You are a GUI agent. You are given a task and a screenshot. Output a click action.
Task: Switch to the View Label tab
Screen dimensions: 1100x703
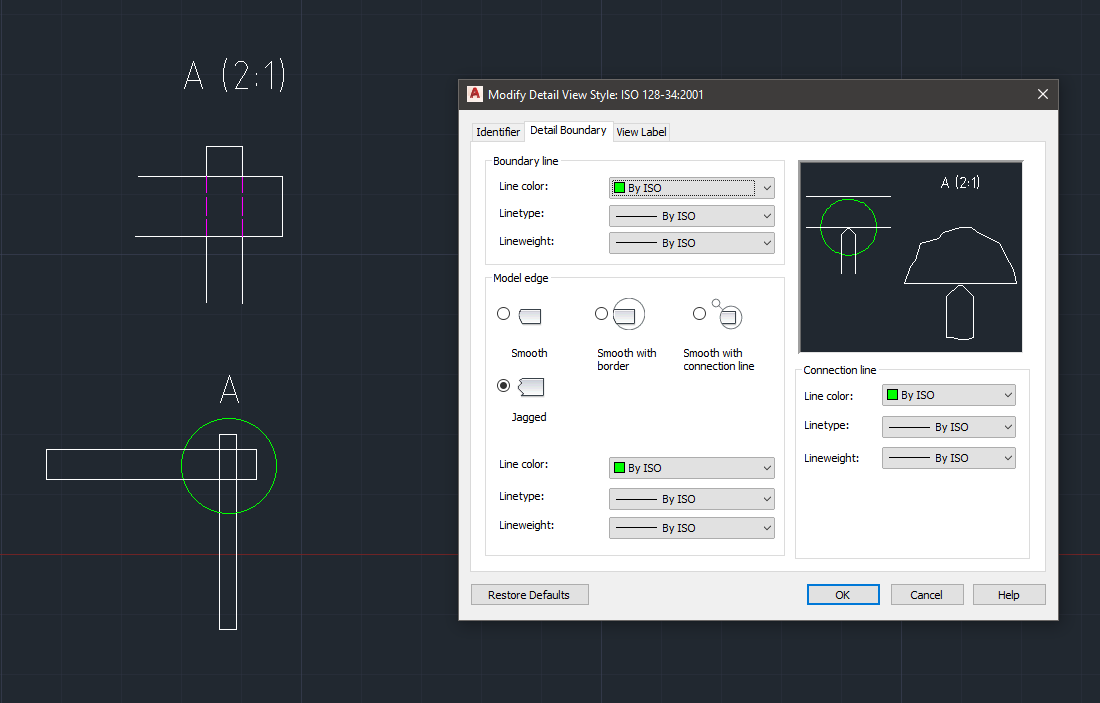click(x=641, y=131)
